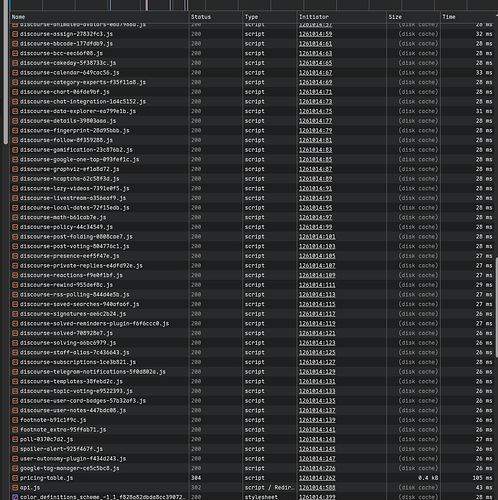Image resolution: width=498 pixels, height=500 pixels.
Task: Click the script icon for discourse-calendar-649cac56.js
Action: tap(15, 73)
